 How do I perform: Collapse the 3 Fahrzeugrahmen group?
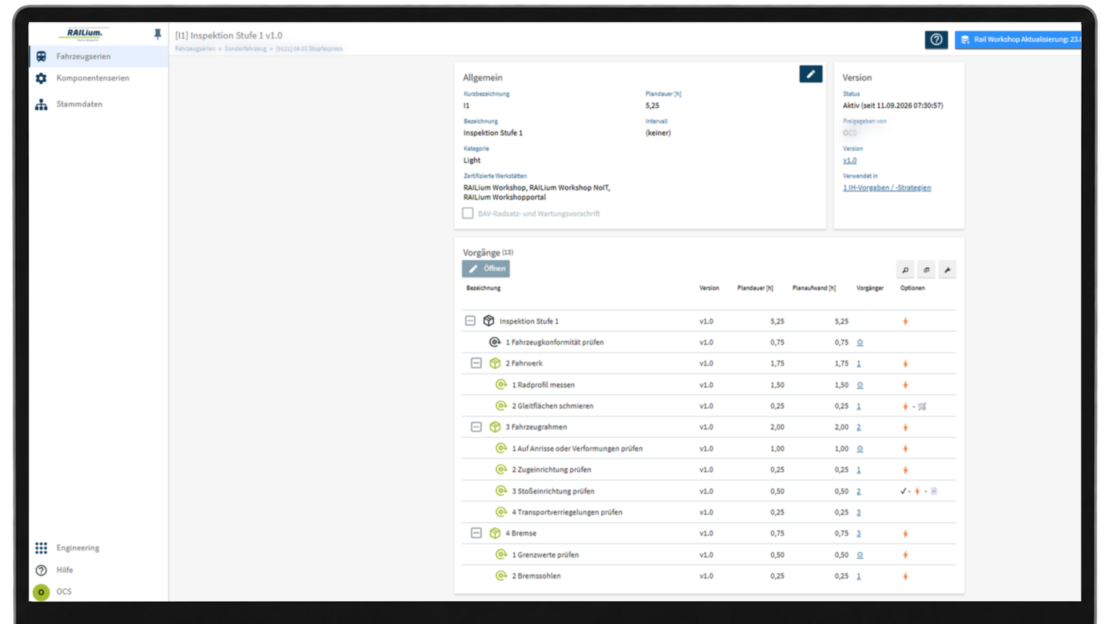(x=476, y=427)
